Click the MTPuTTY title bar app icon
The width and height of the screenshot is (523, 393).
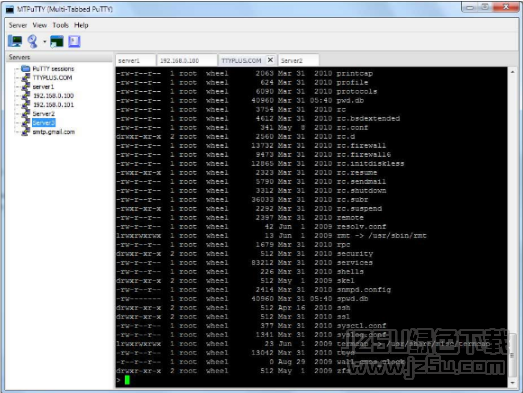10,9
